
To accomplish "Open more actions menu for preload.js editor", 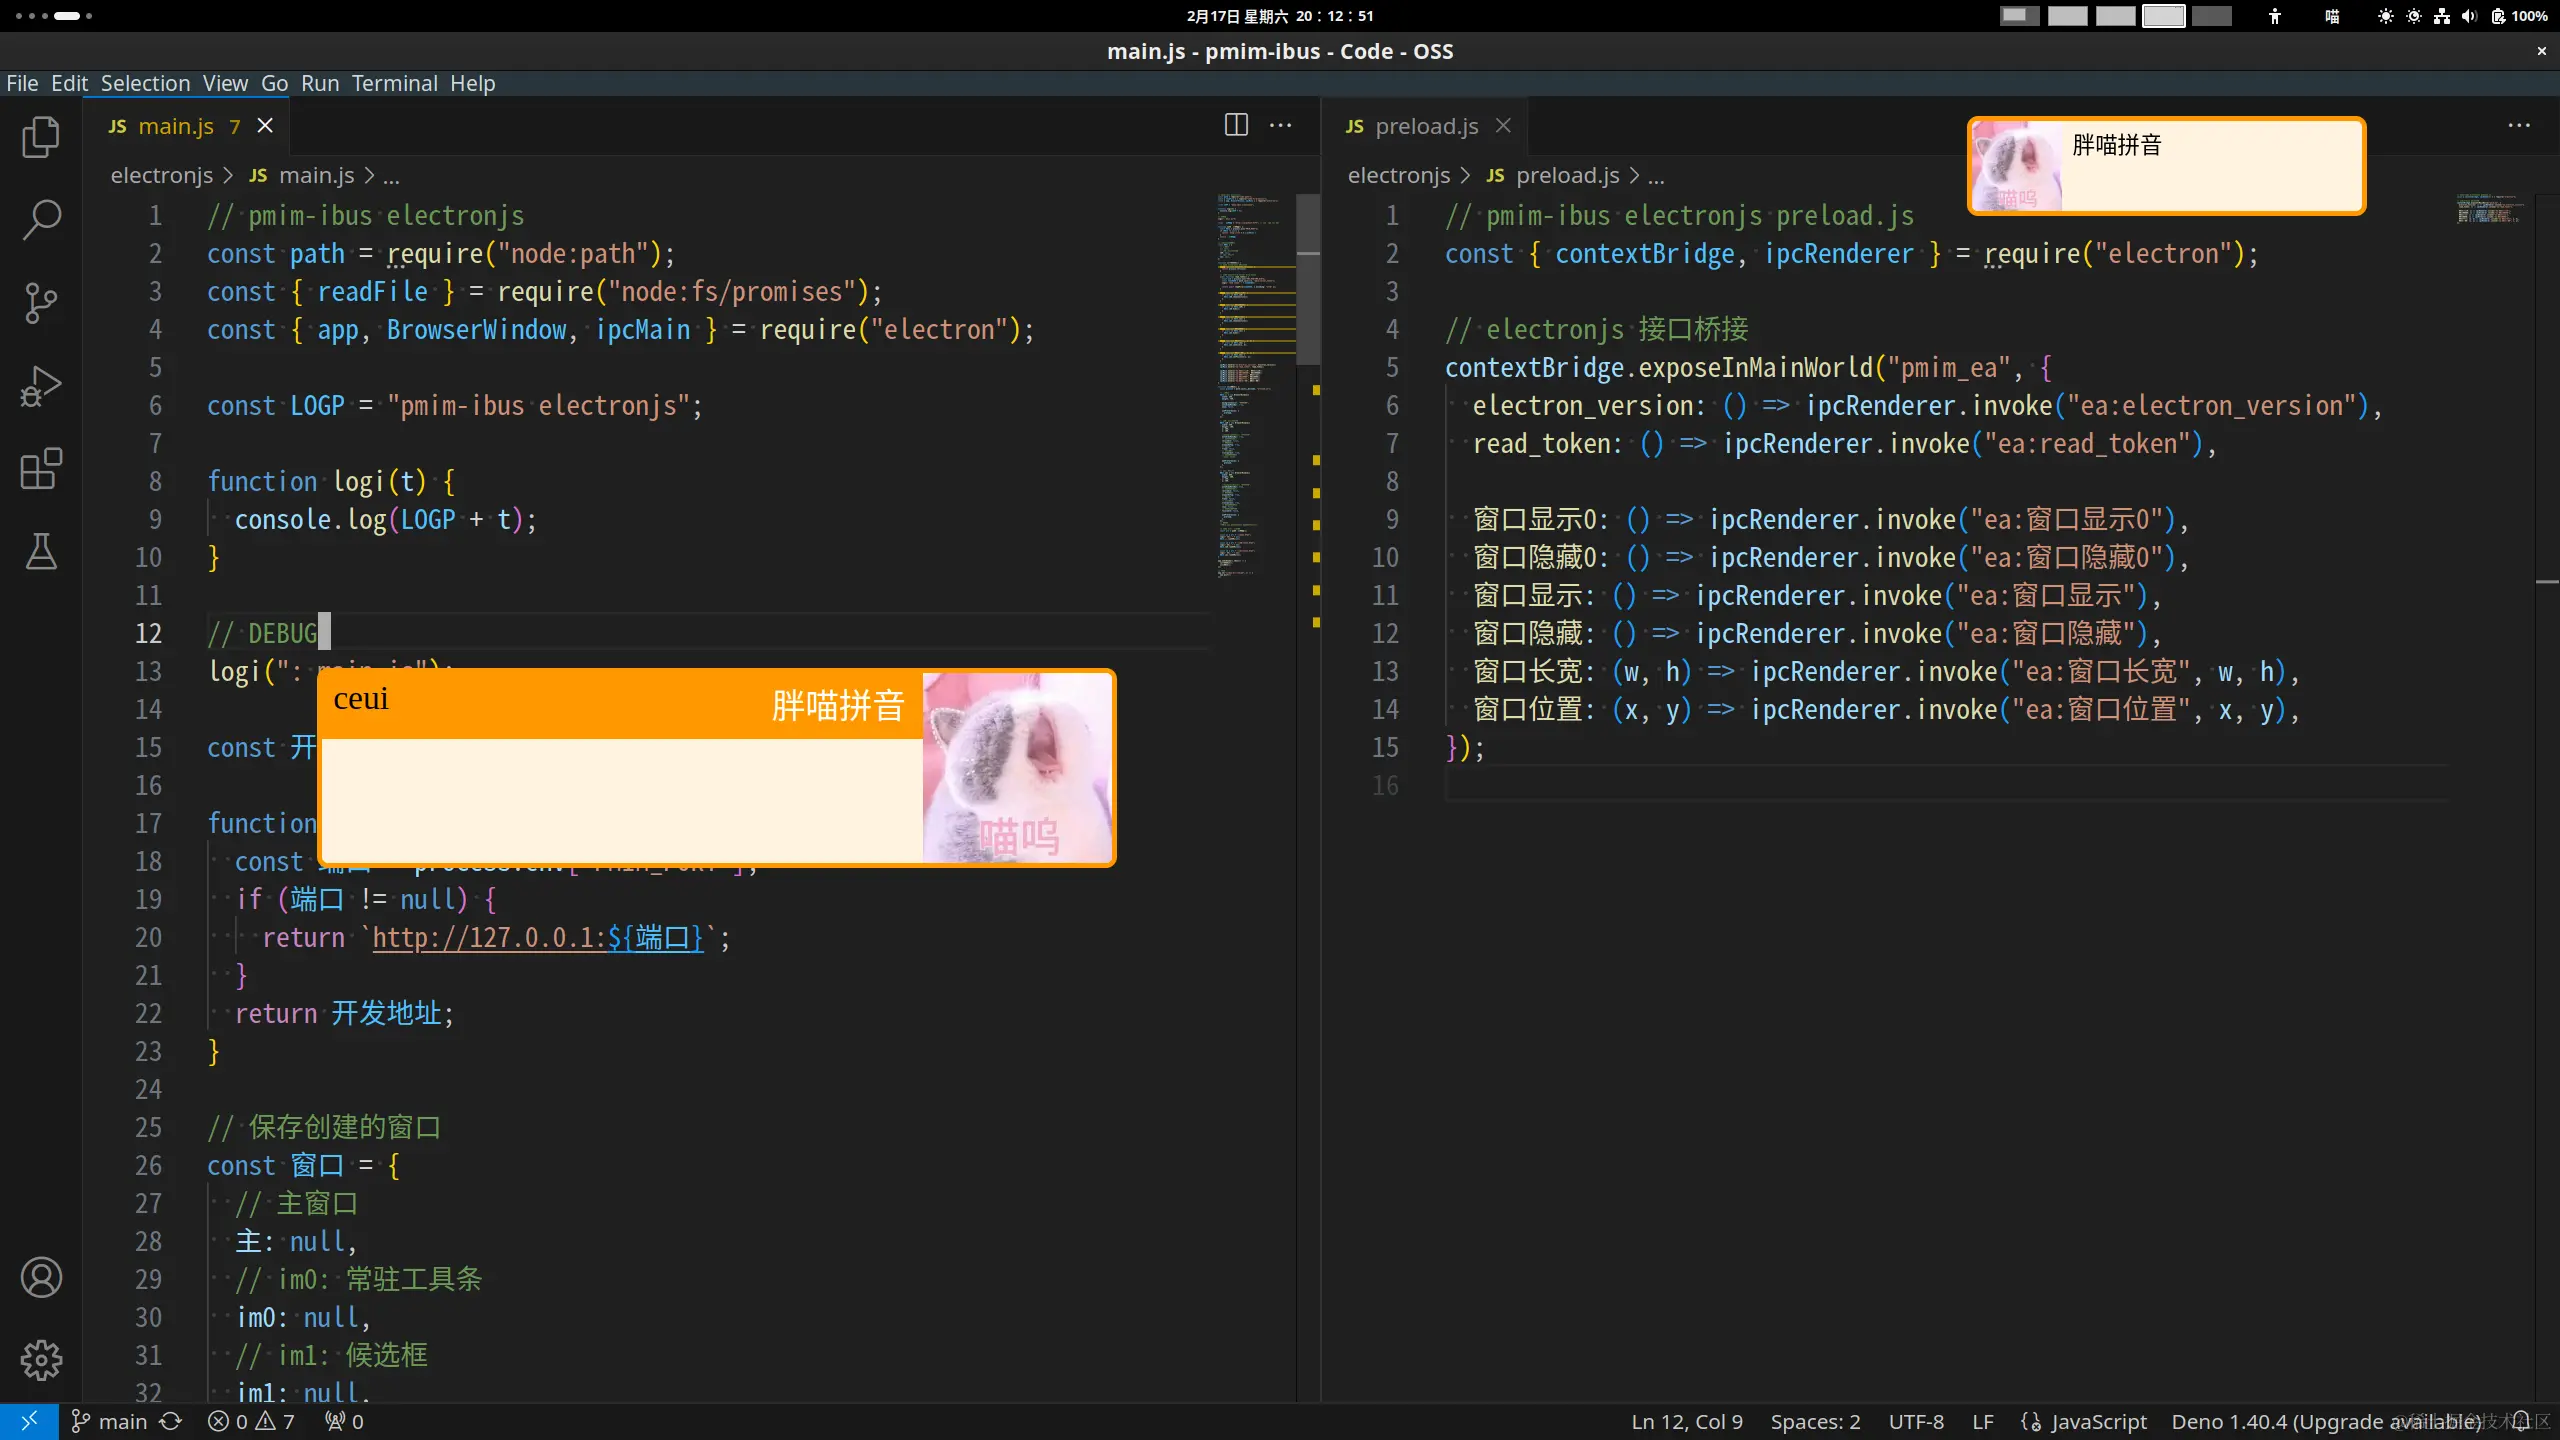I will pos(2518,125).
